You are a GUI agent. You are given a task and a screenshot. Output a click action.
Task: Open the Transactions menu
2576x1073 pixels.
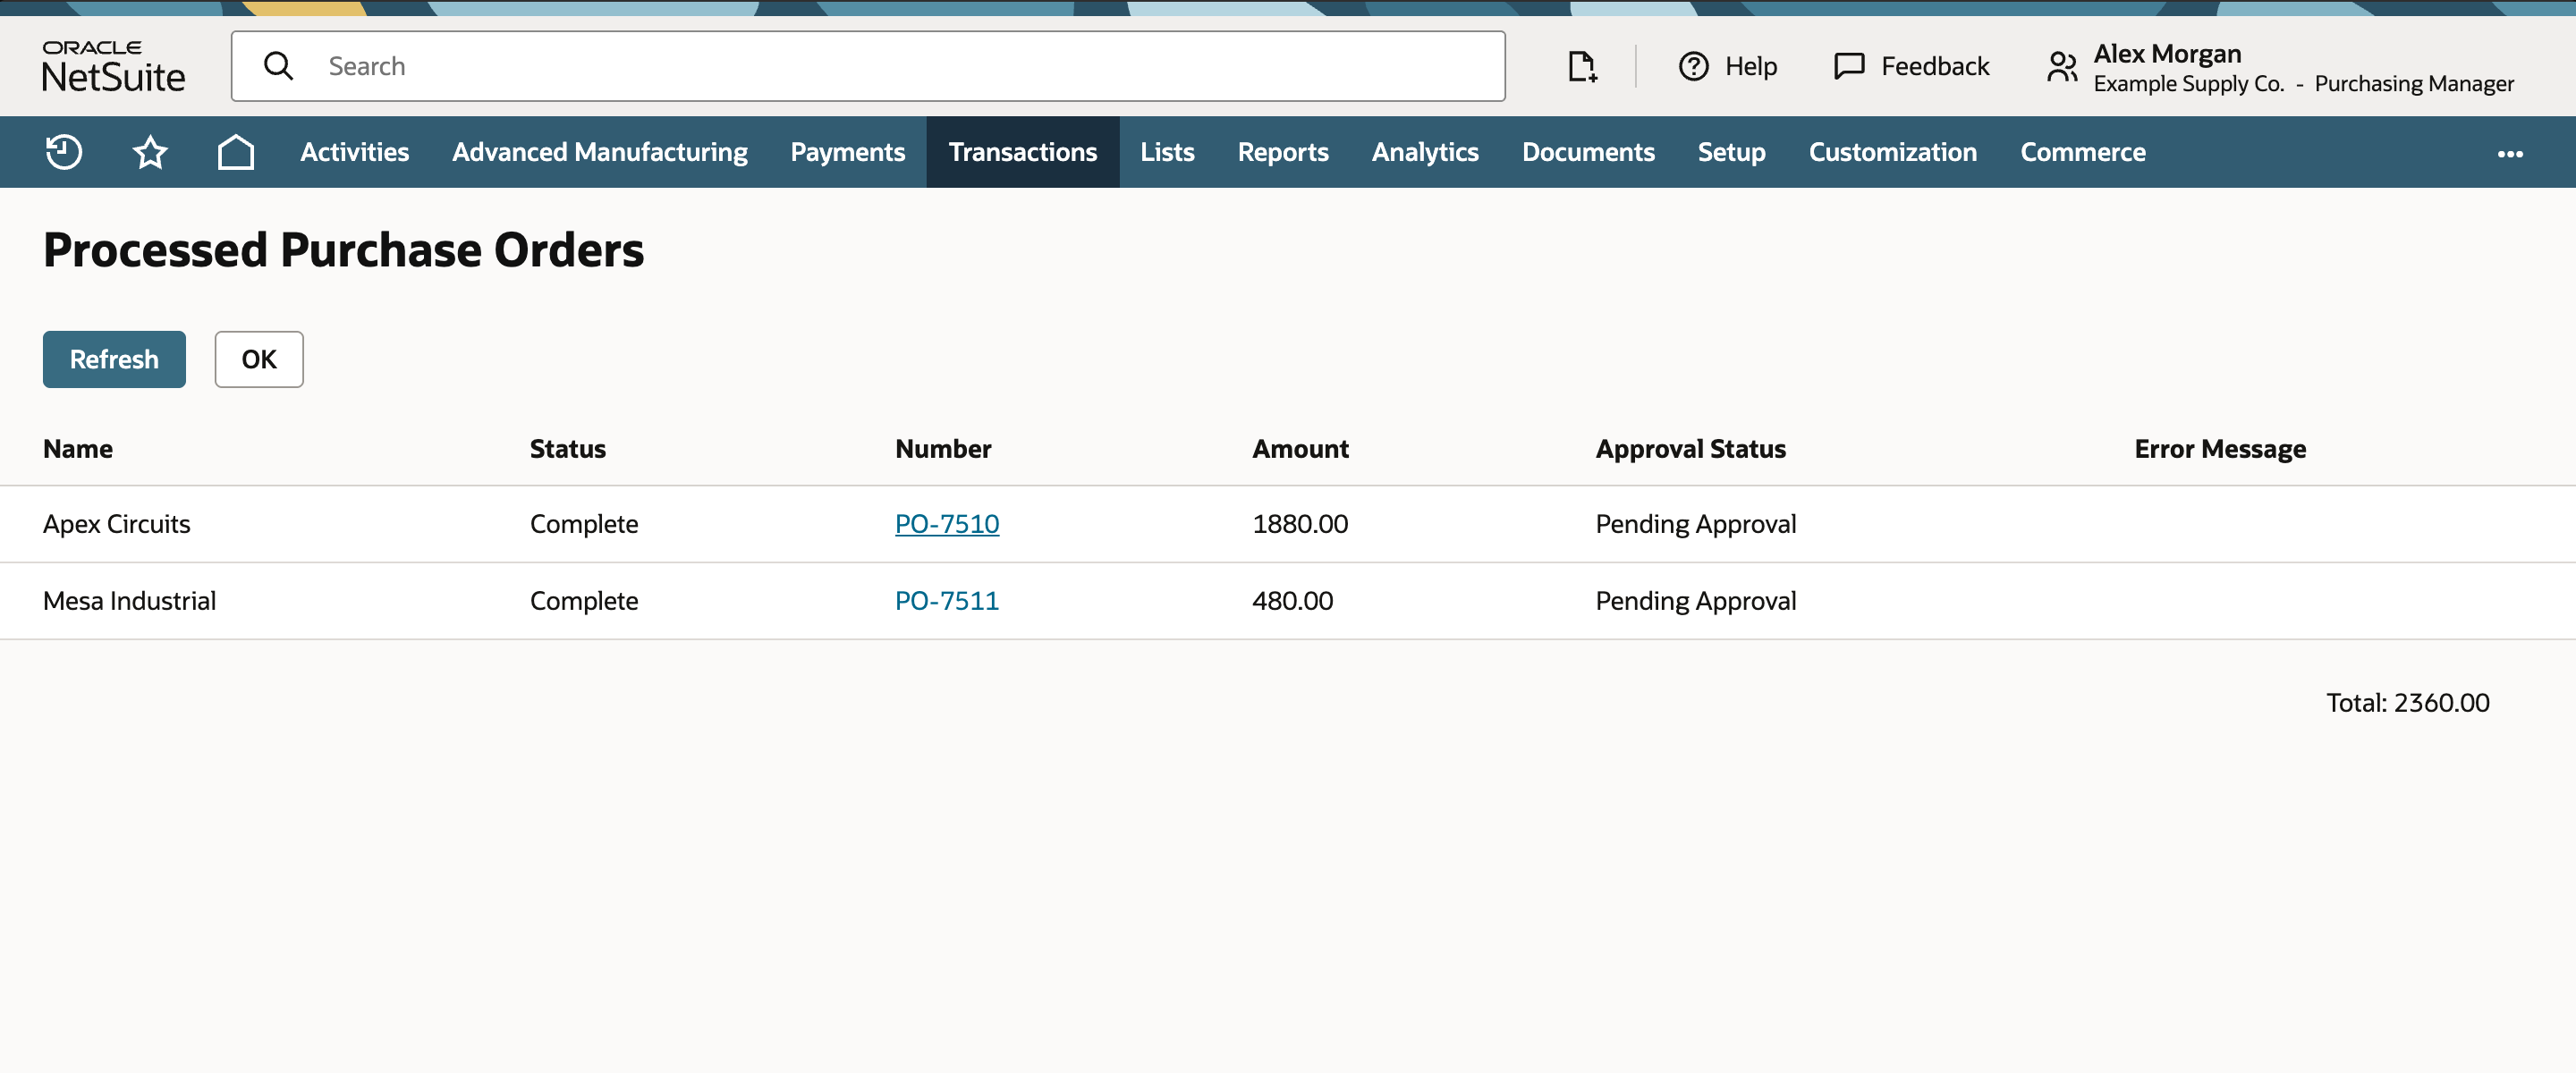coord(1022,152)
